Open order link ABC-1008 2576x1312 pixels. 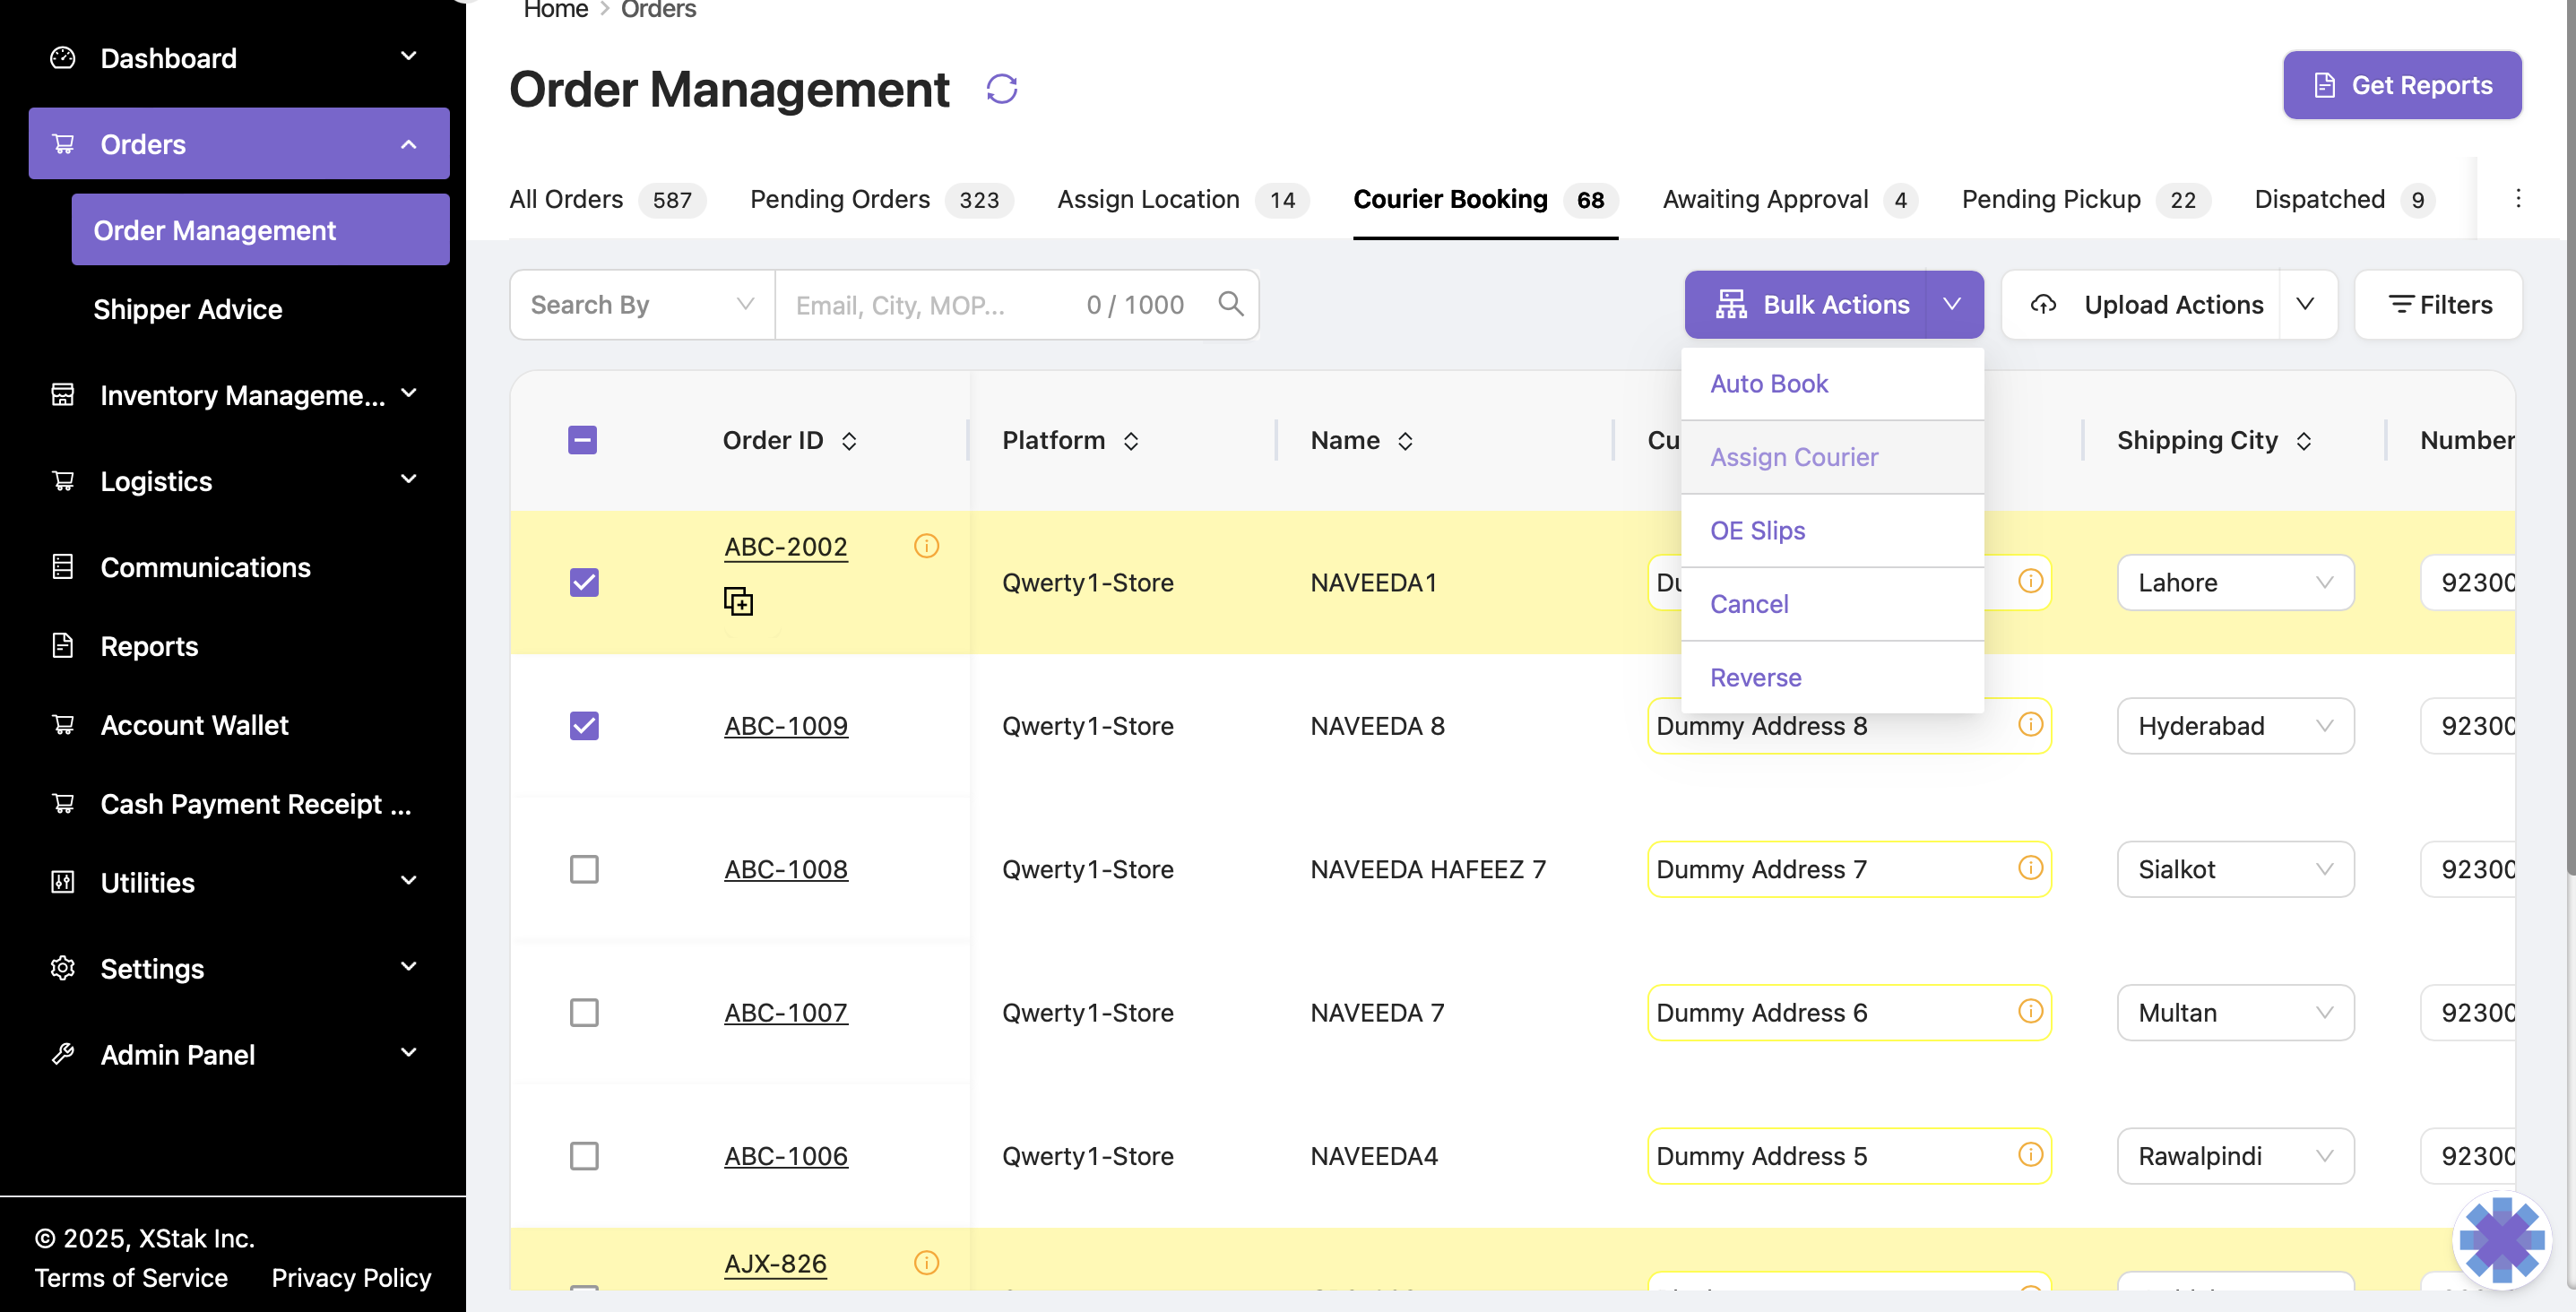[786, 869]
